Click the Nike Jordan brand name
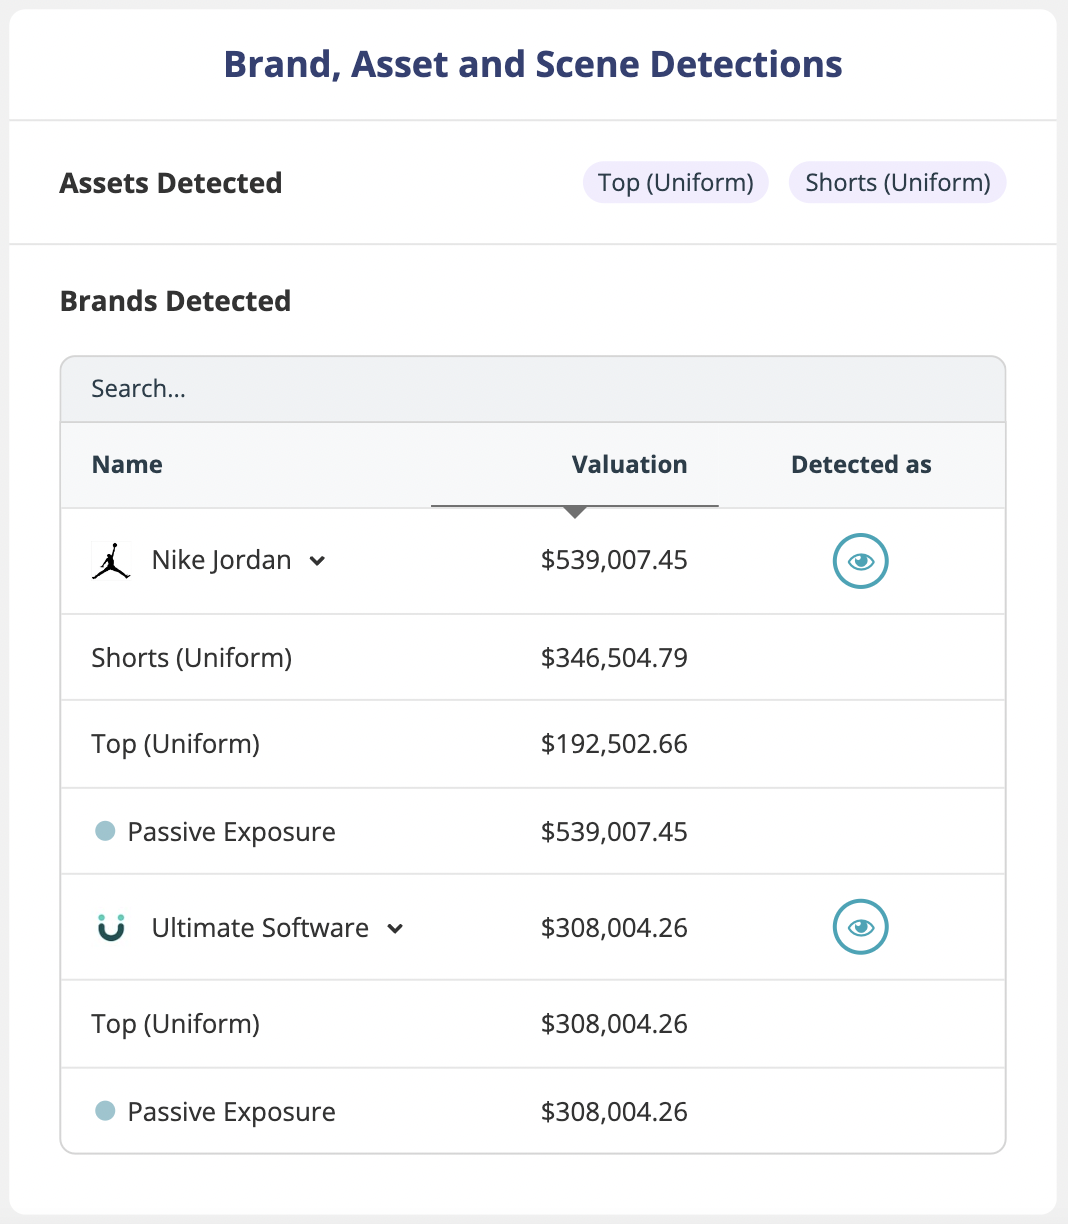The width and height of the screenshot is (1068, 1224). [x=221, y=561]
